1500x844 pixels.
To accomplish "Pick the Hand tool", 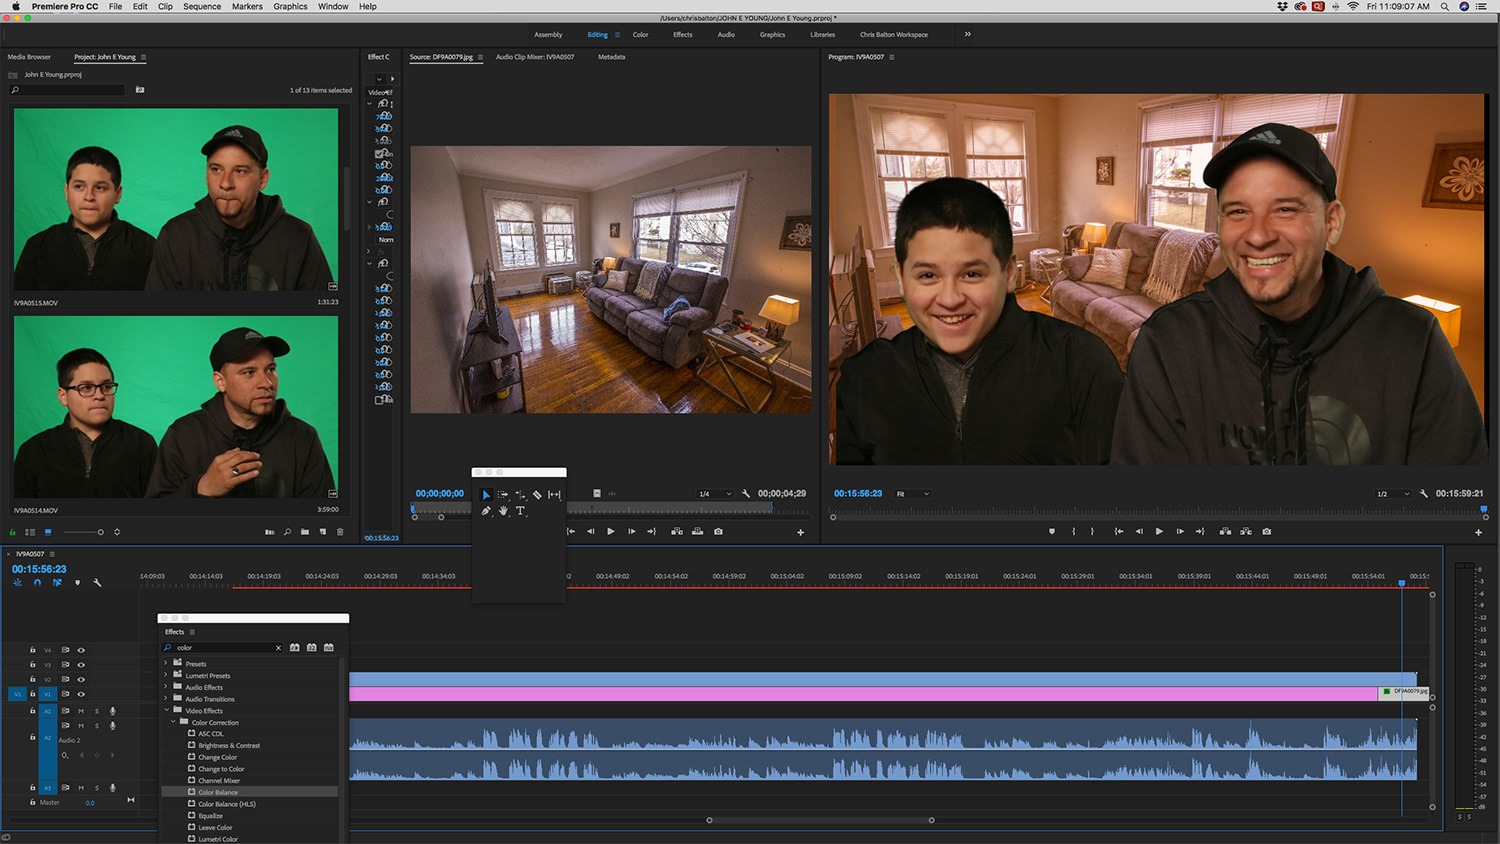I will click(x=503, y=511).
